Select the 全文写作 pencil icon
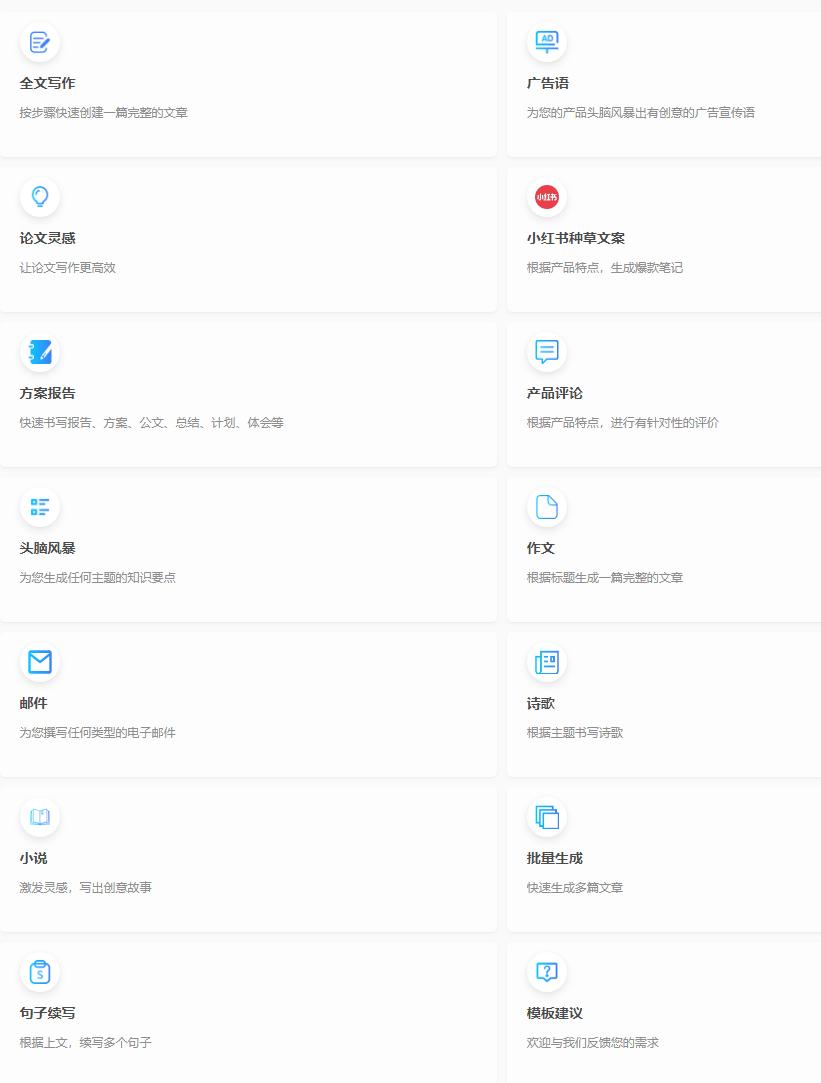 tap(40, 42)
